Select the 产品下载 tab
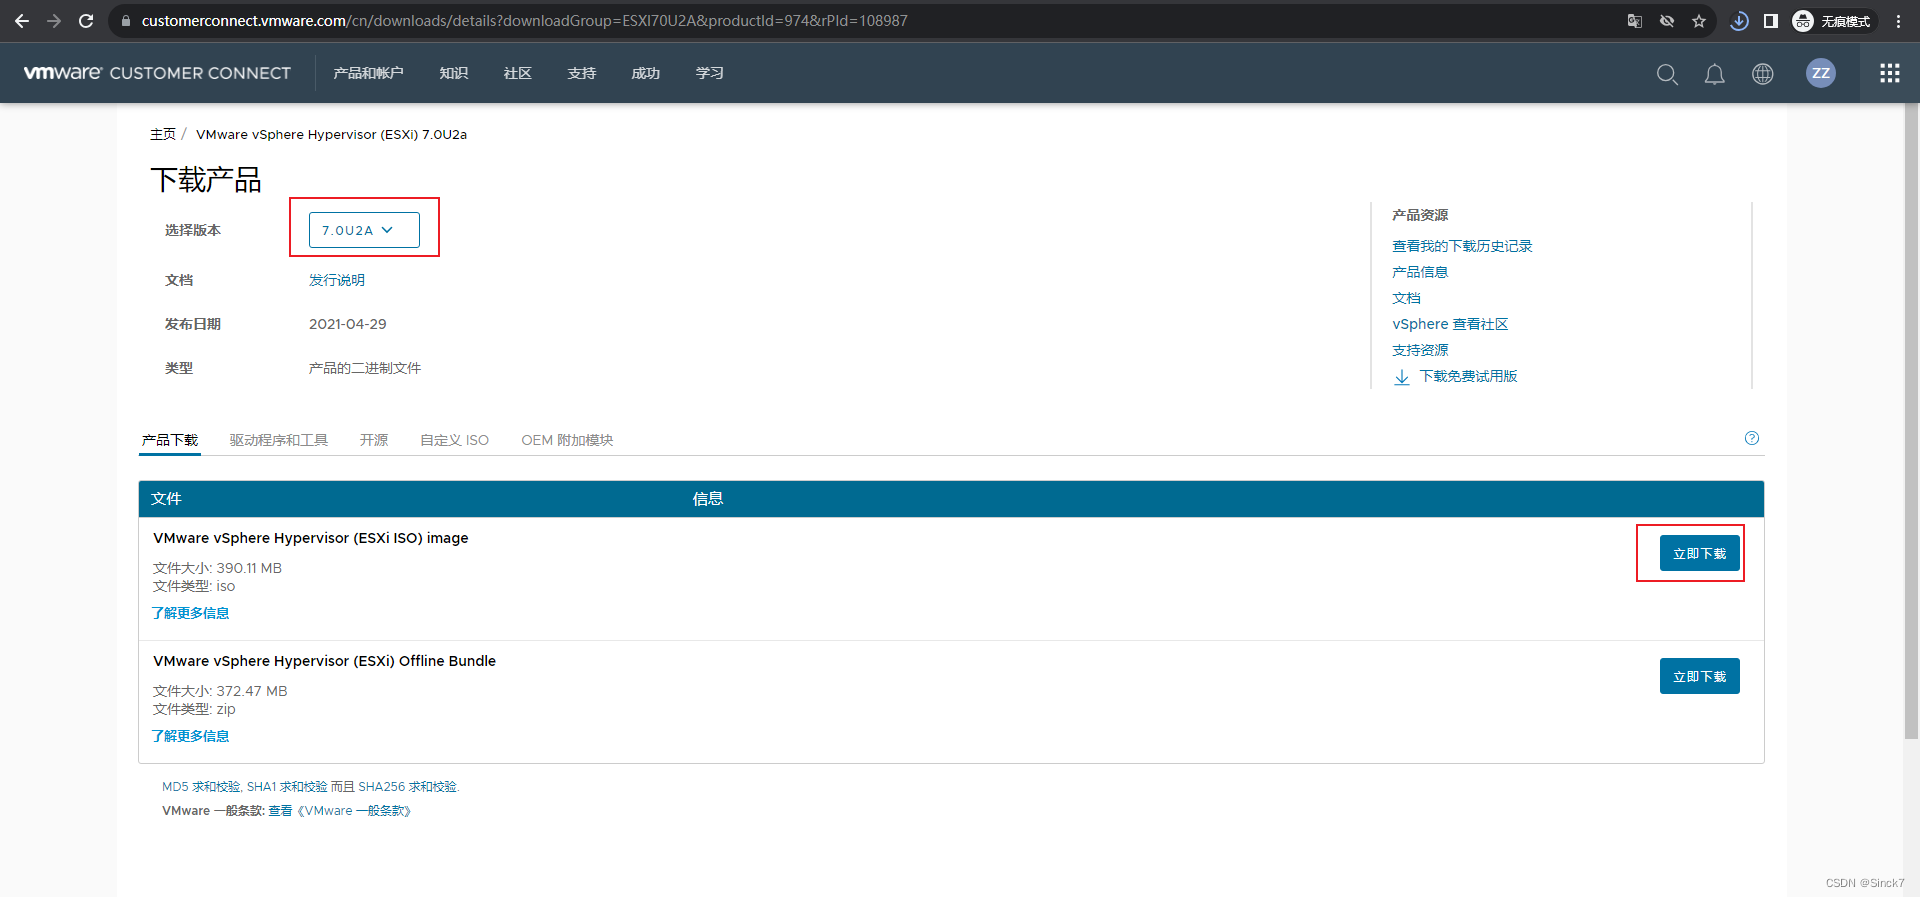 (x=170, y=440)
